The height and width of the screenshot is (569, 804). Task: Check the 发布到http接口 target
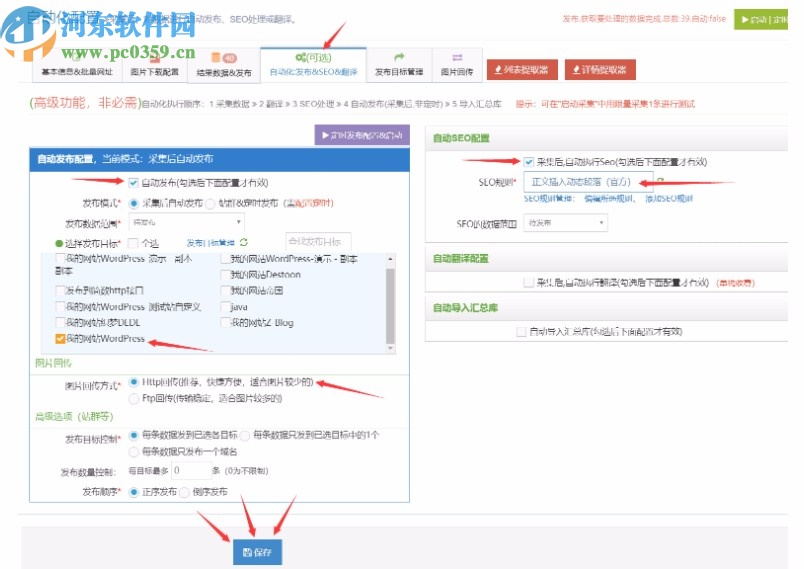(59, 291)
